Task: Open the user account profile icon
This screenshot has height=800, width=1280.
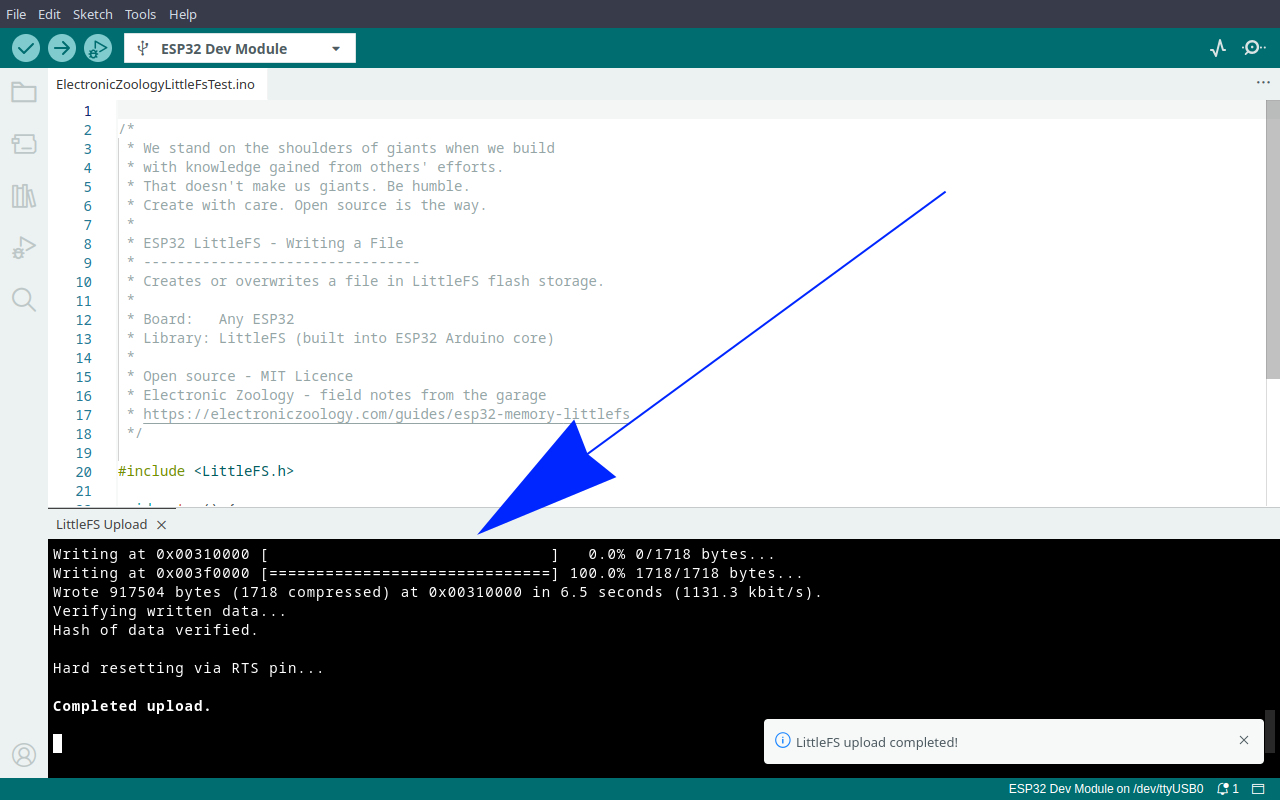Action: 24,754
